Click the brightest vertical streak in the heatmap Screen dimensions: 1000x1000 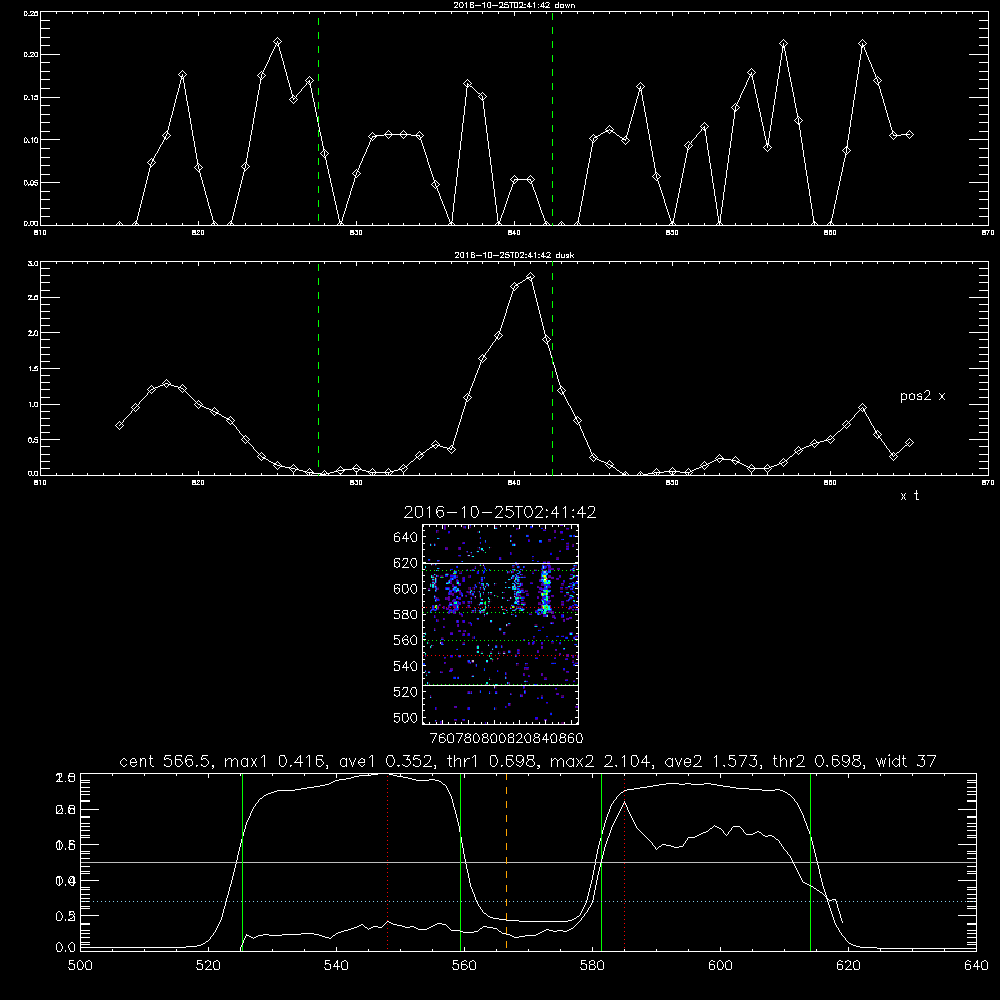(x=545, y=590)
